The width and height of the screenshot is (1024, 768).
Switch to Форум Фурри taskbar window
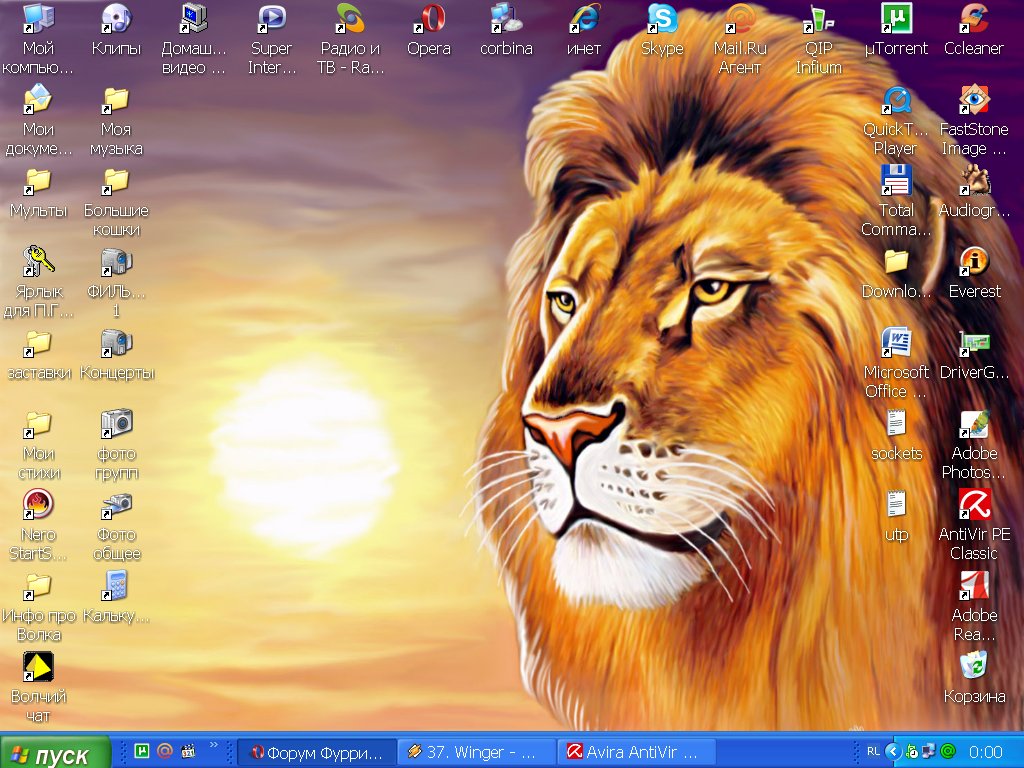(316, 753)
